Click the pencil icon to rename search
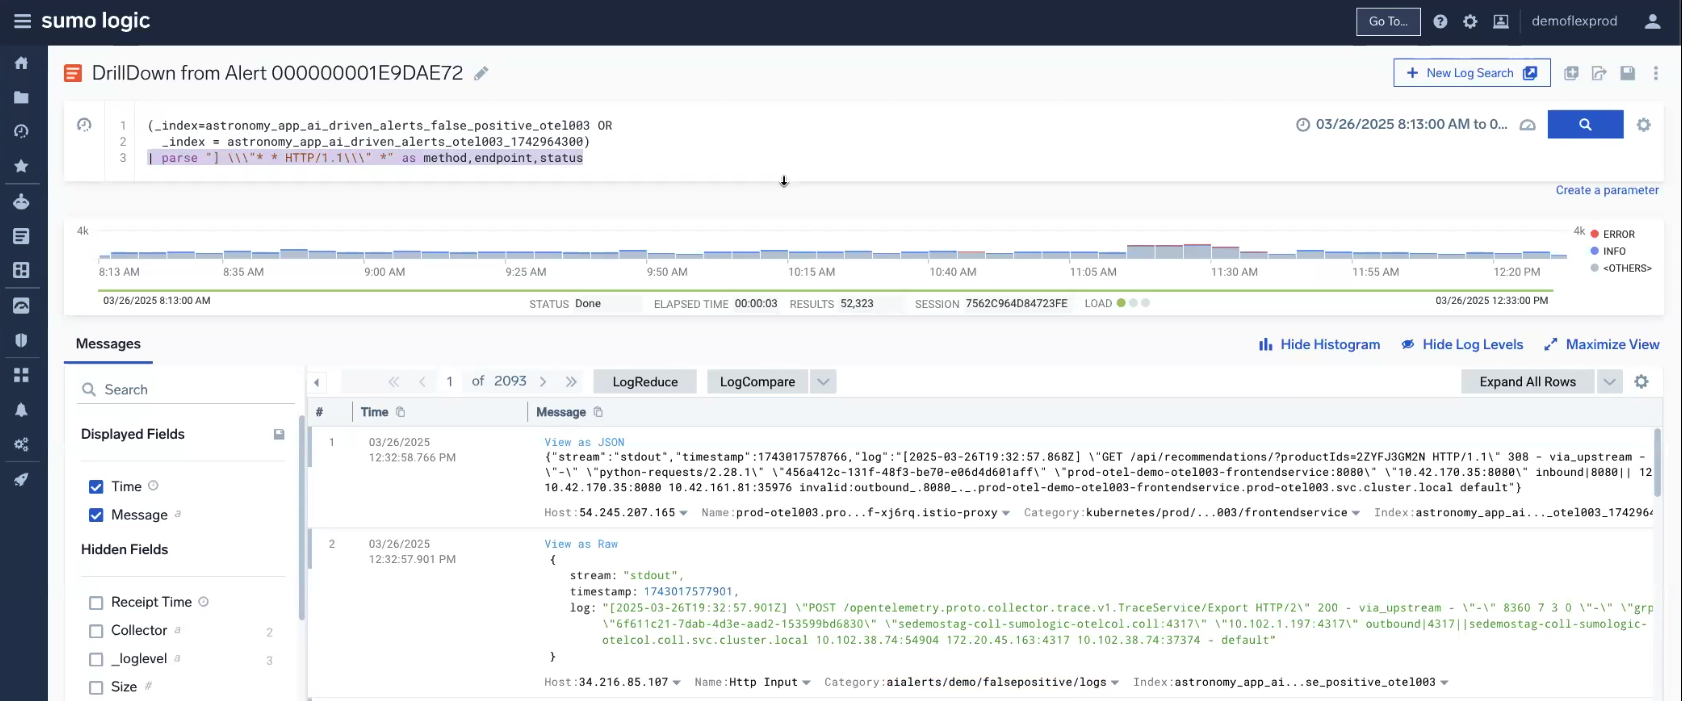Screen dimensions: 1682x701 pos(481,73)
